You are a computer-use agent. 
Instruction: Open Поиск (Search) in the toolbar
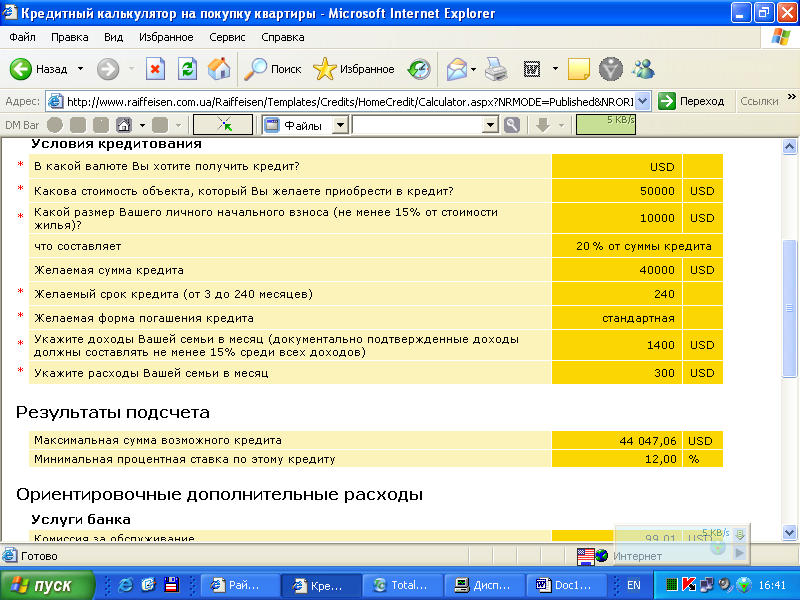pos(273,69)
